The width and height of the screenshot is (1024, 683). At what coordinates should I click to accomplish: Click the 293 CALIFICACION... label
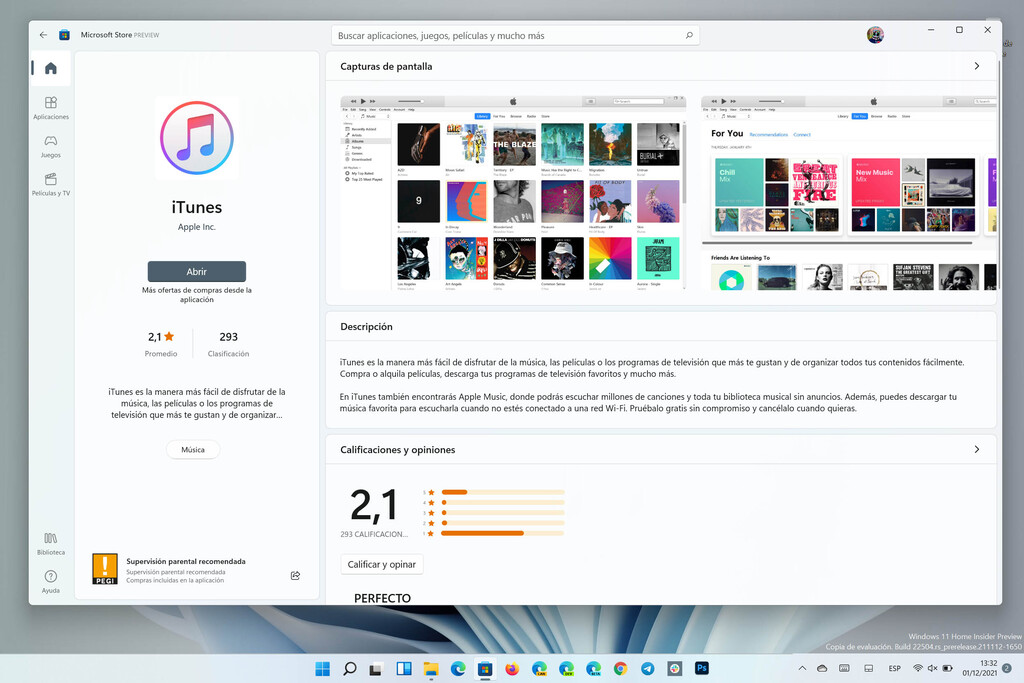(x=374, y=534)
